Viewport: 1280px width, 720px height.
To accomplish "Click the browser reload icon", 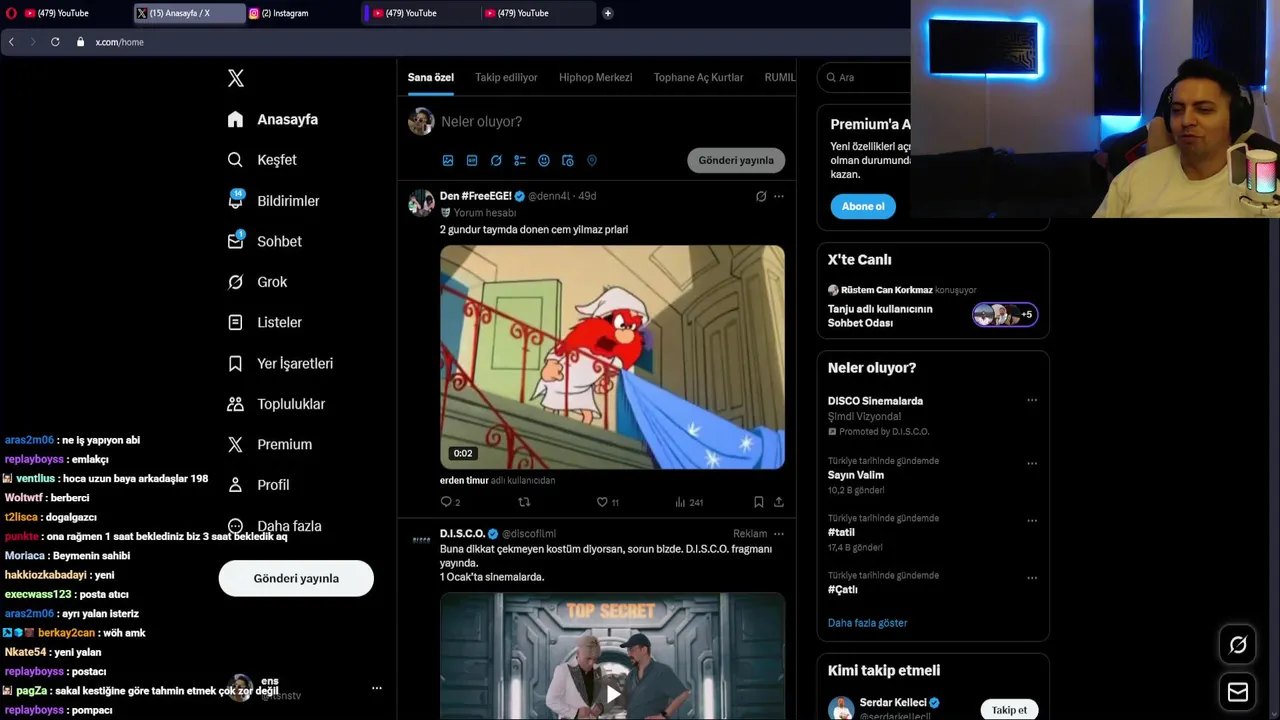I will [x=55, y=42].
